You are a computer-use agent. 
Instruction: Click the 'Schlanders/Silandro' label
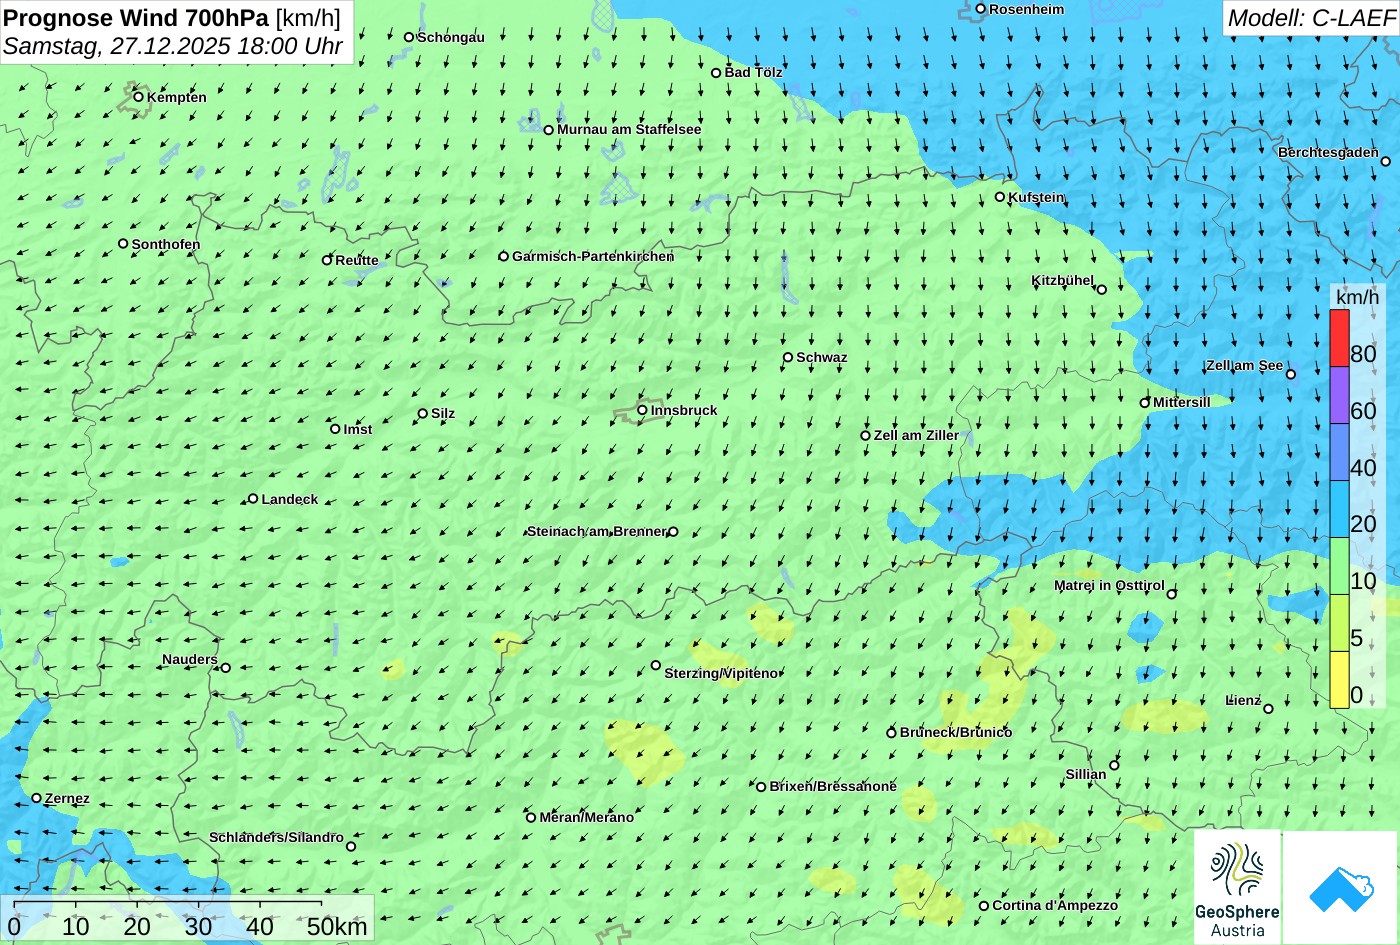coord(277,838)
